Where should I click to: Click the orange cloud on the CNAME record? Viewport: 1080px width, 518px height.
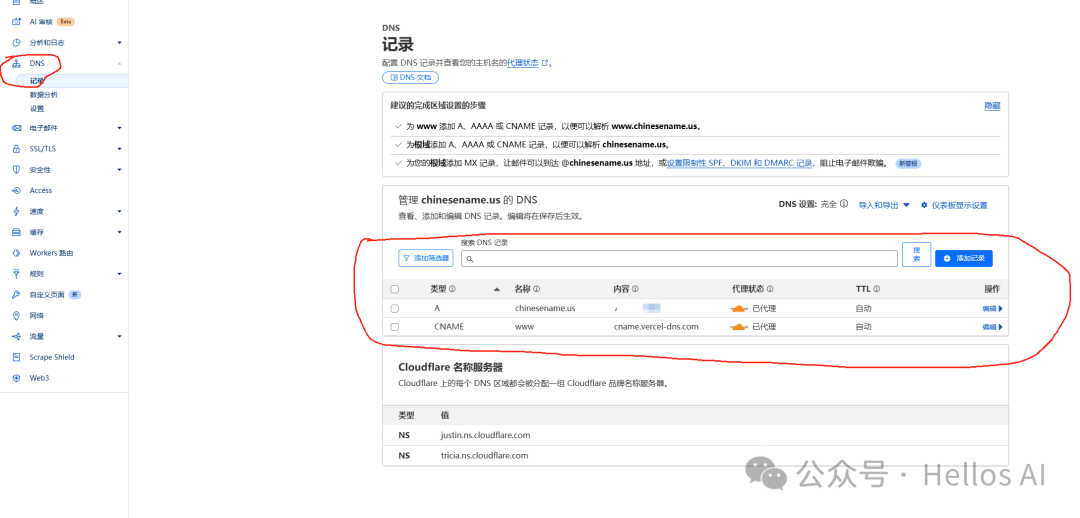coord(739,327)
